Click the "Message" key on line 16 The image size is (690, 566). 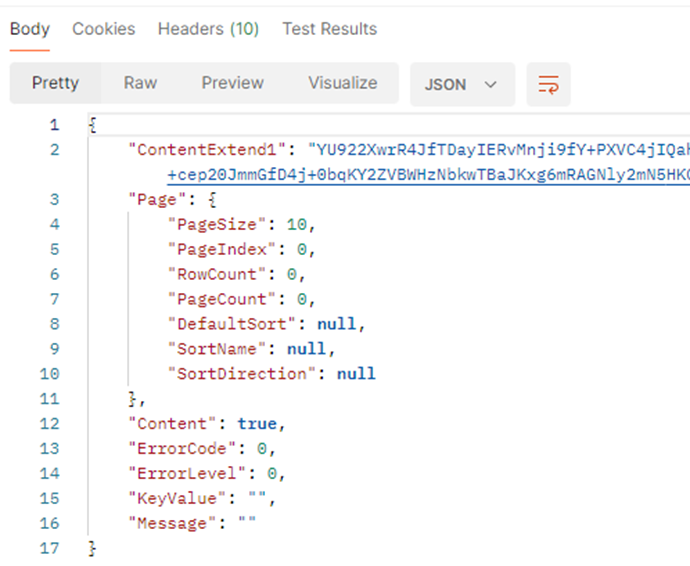pos(172,523)
